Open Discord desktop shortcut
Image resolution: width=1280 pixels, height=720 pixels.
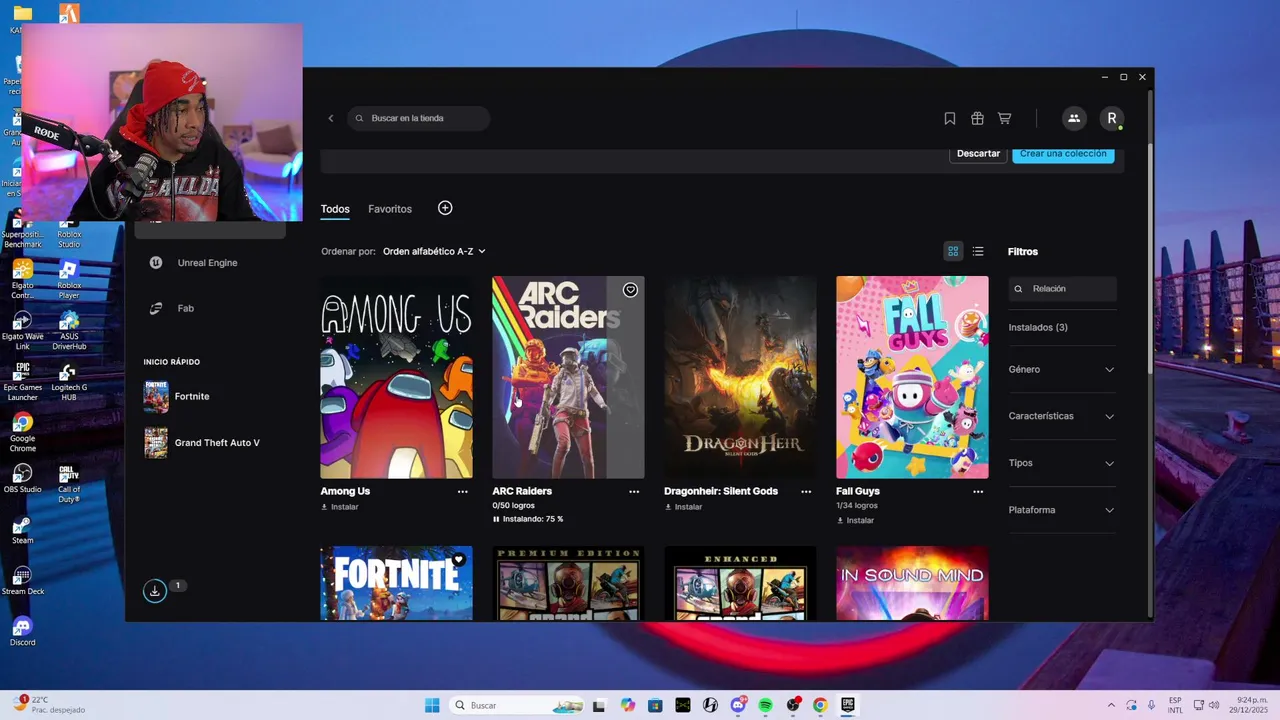[22, 631]
